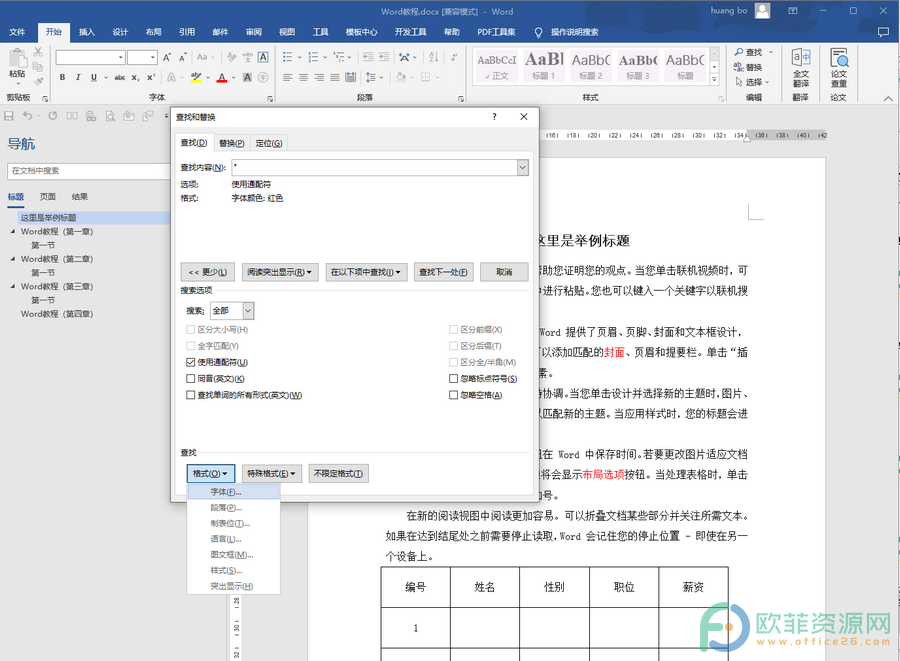Image resolution: width=900 pixels, height=661 pixels.
Task: Choose 样式(S)... from format menu
Action: pos(234,570)
